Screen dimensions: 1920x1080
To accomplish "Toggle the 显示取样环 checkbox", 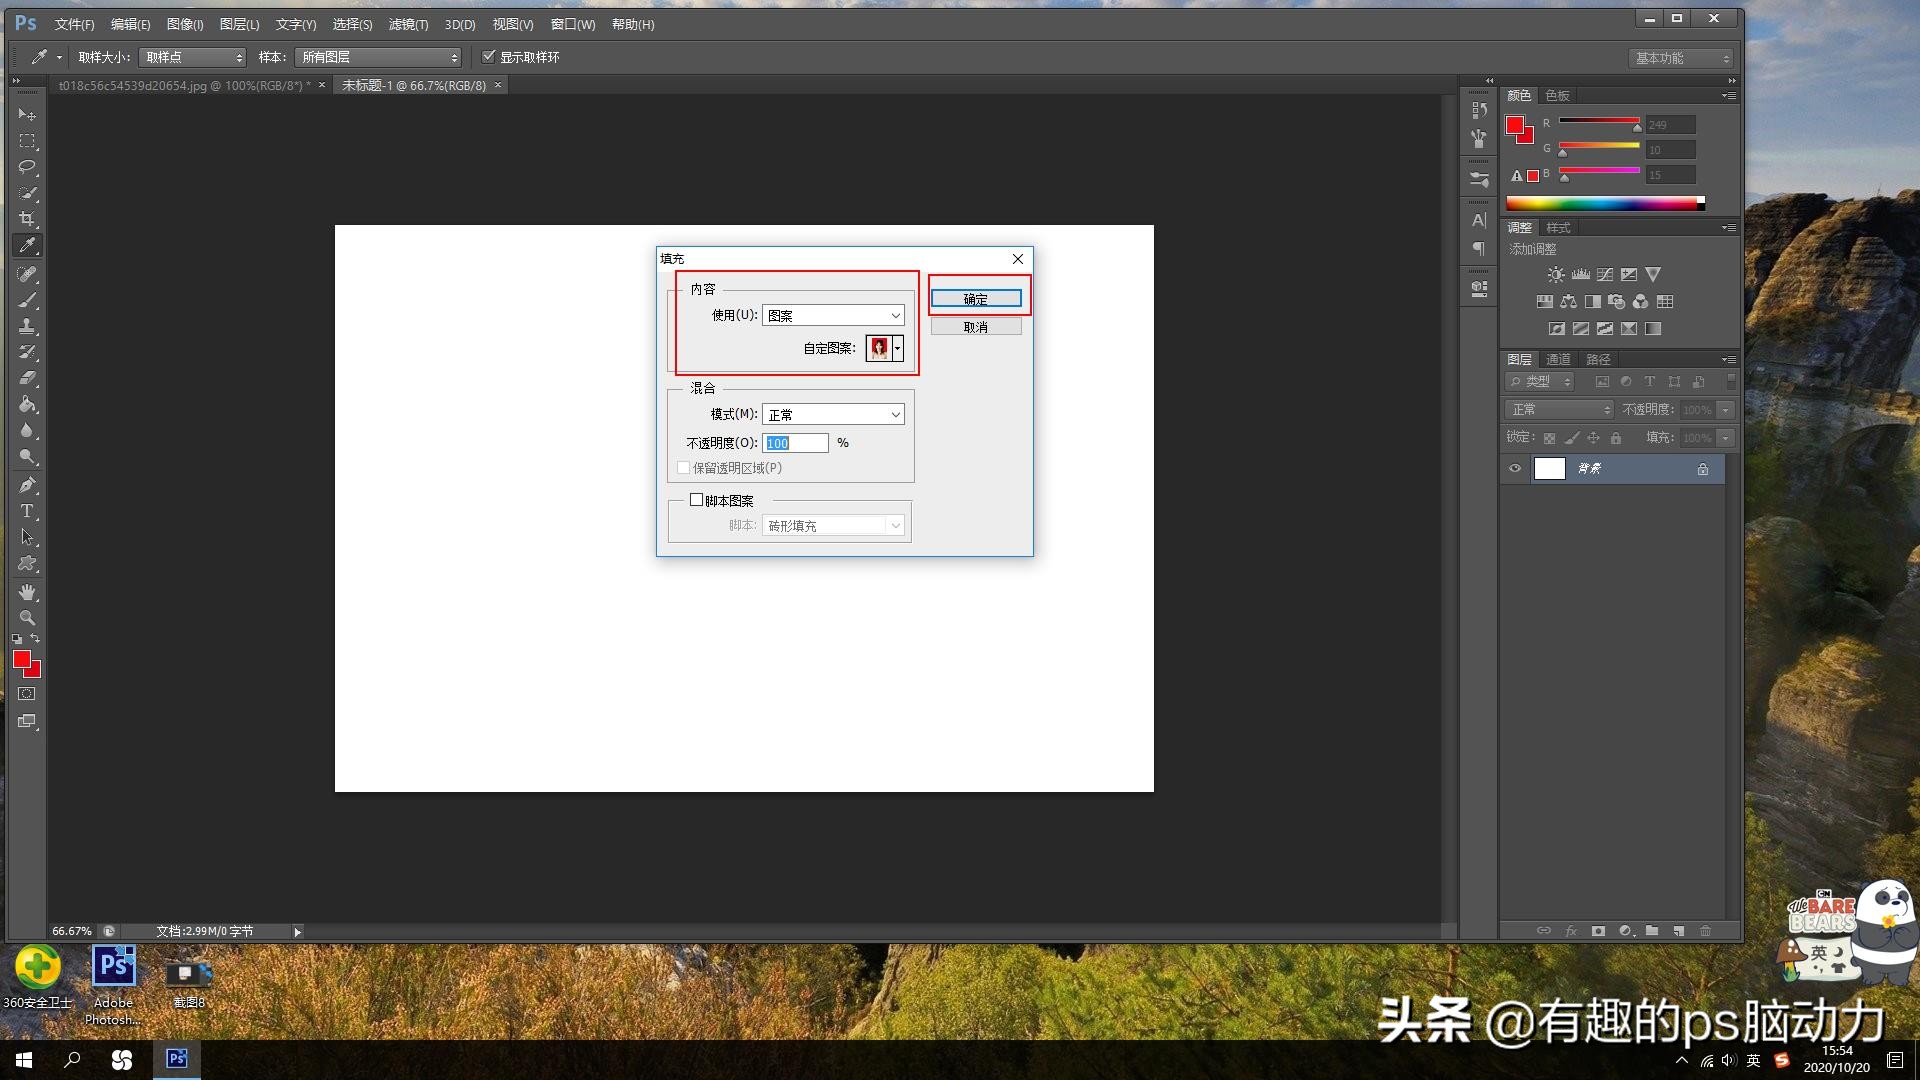I will (489, 57).
